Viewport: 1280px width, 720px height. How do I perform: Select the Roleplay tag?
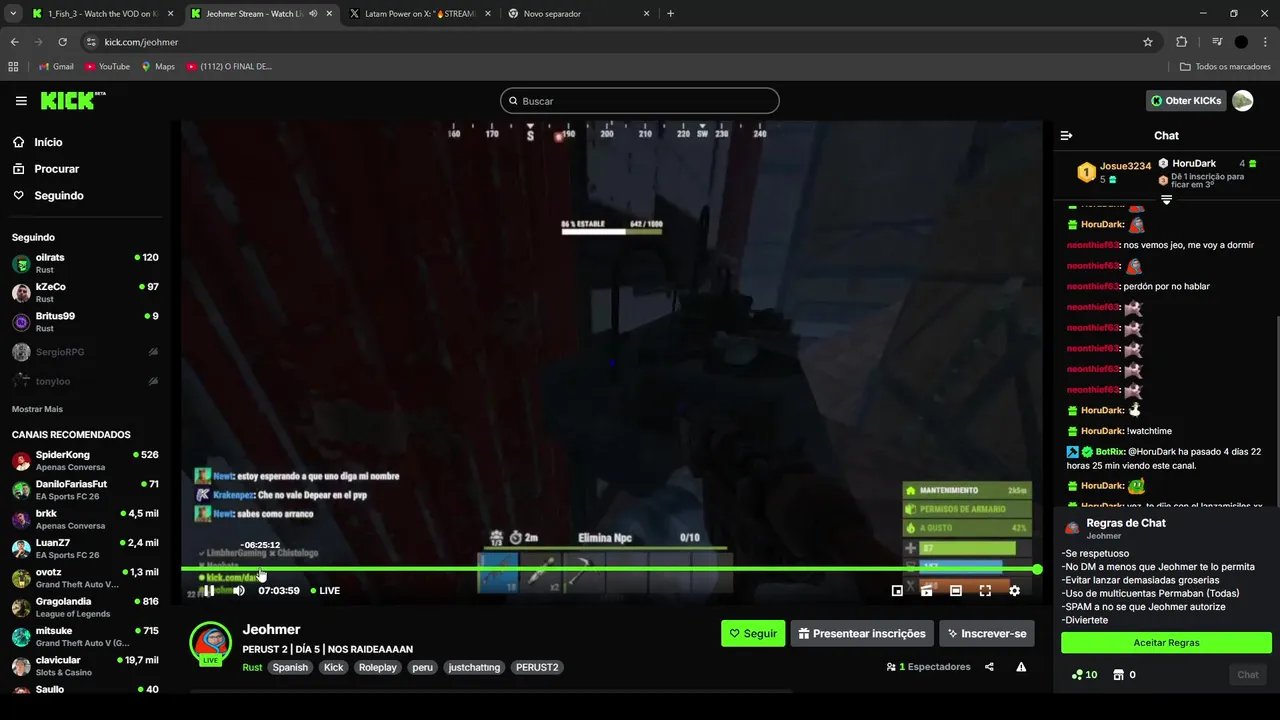(378, 667)
